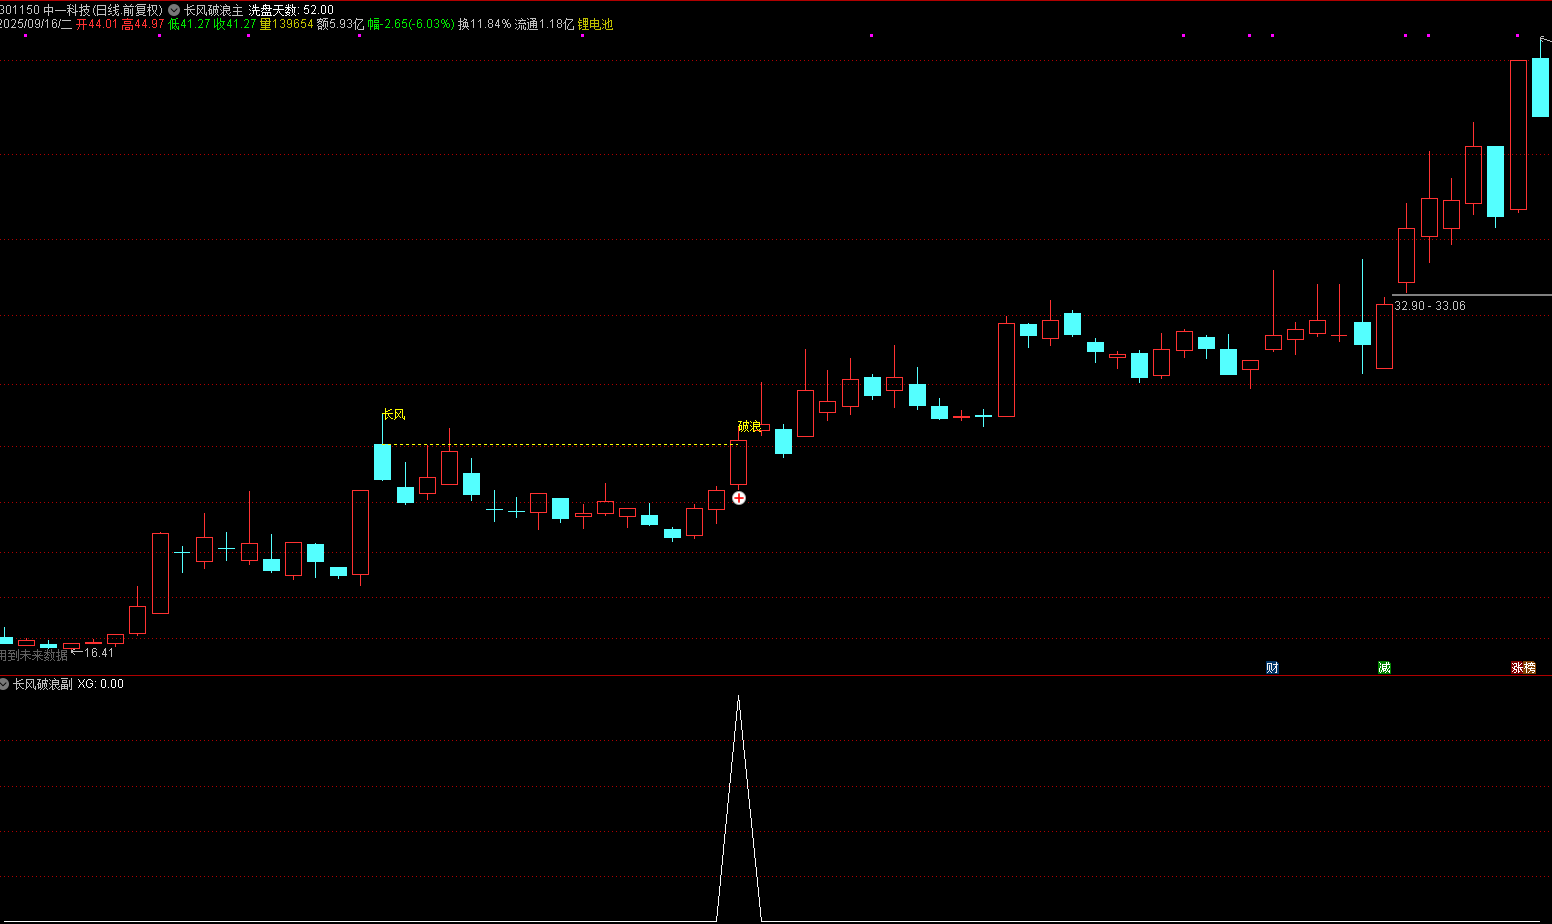The height and width of the screenshot is (924, 1552).
Task: Click the stock title 301150 中一科技
Action: [44, 10]
